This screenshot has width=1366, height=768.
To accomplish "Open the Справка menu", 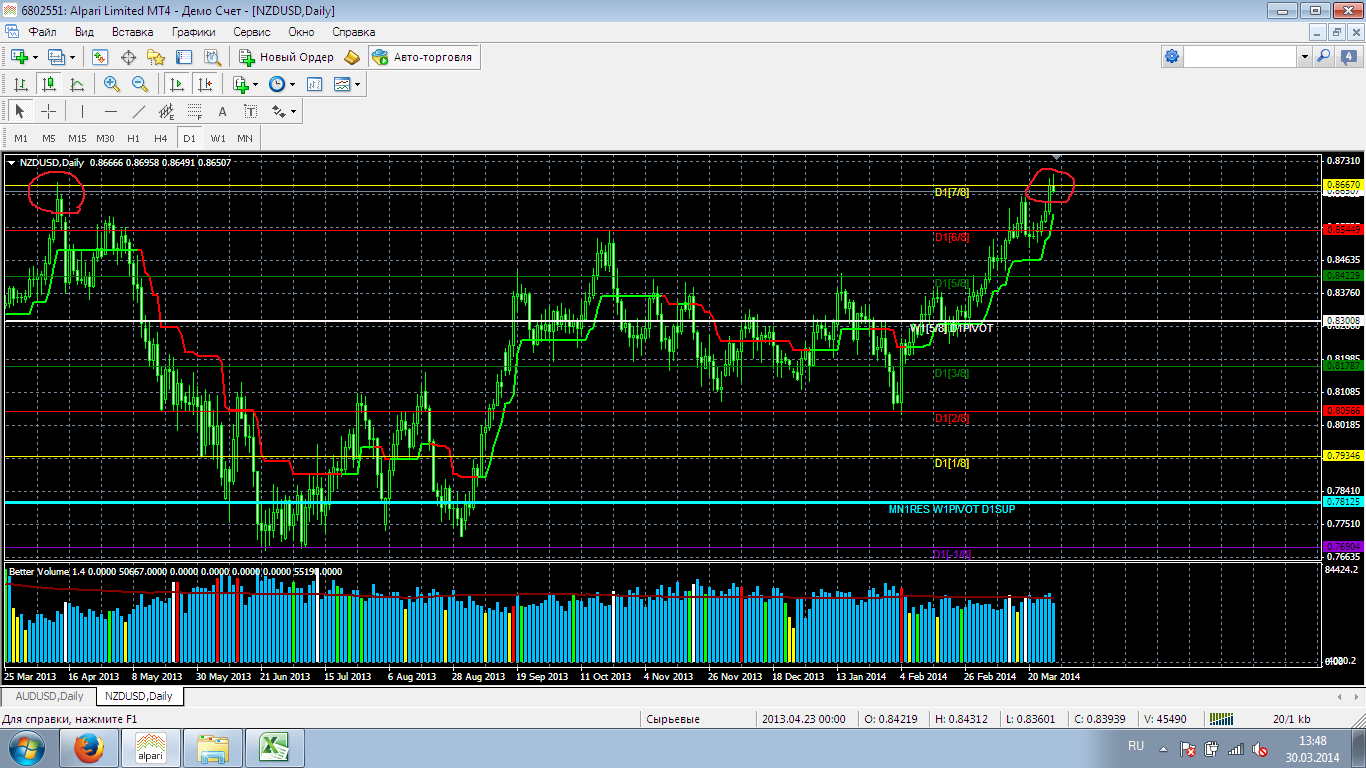I will tap(354, 32).
